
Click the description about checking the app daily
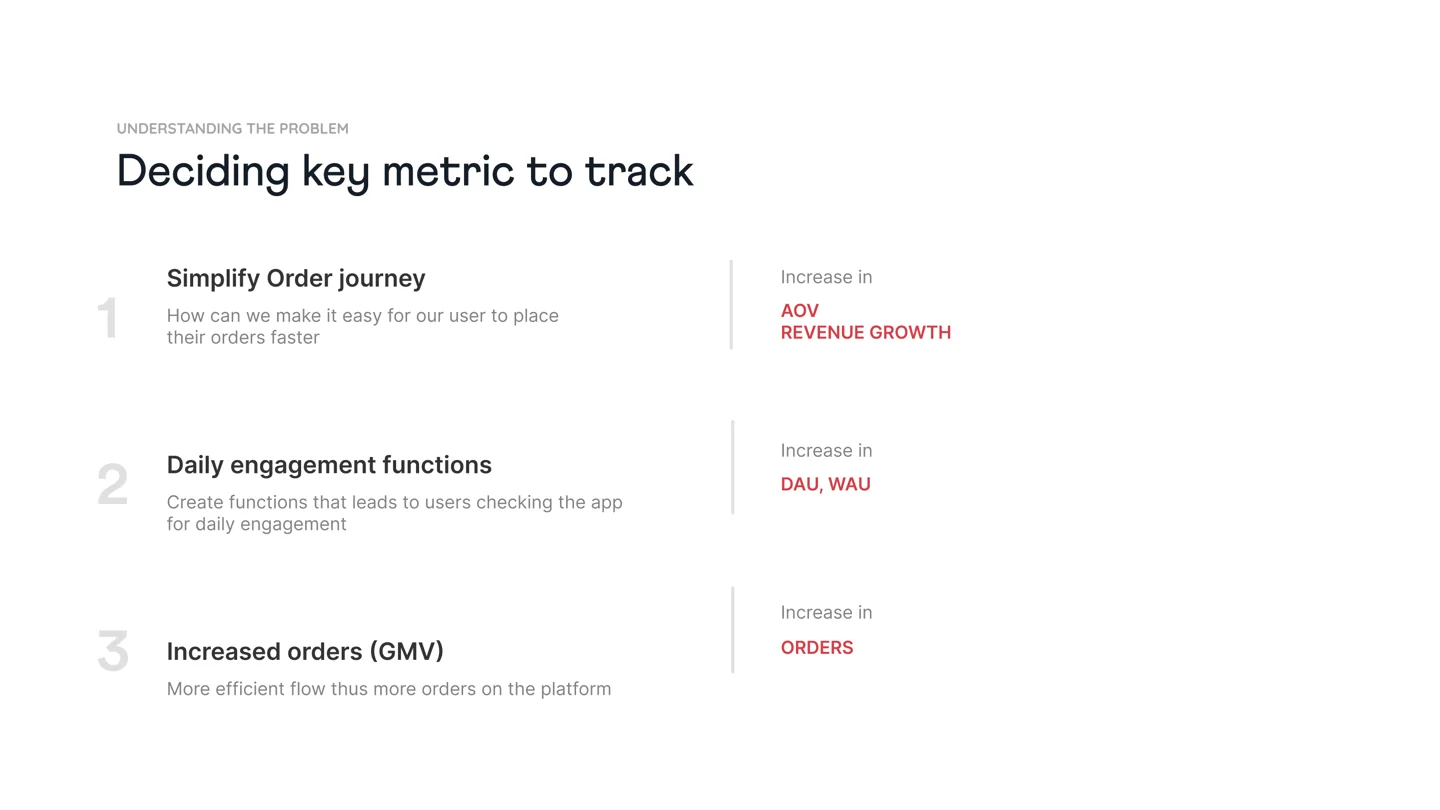click(395, 513)
